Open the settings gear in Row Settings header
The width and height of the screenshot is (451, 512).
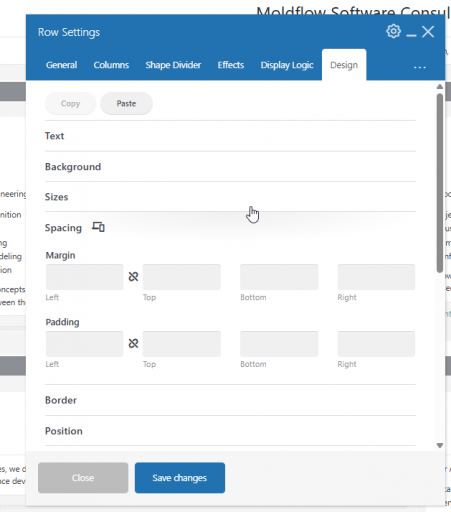tap(393, 32)
